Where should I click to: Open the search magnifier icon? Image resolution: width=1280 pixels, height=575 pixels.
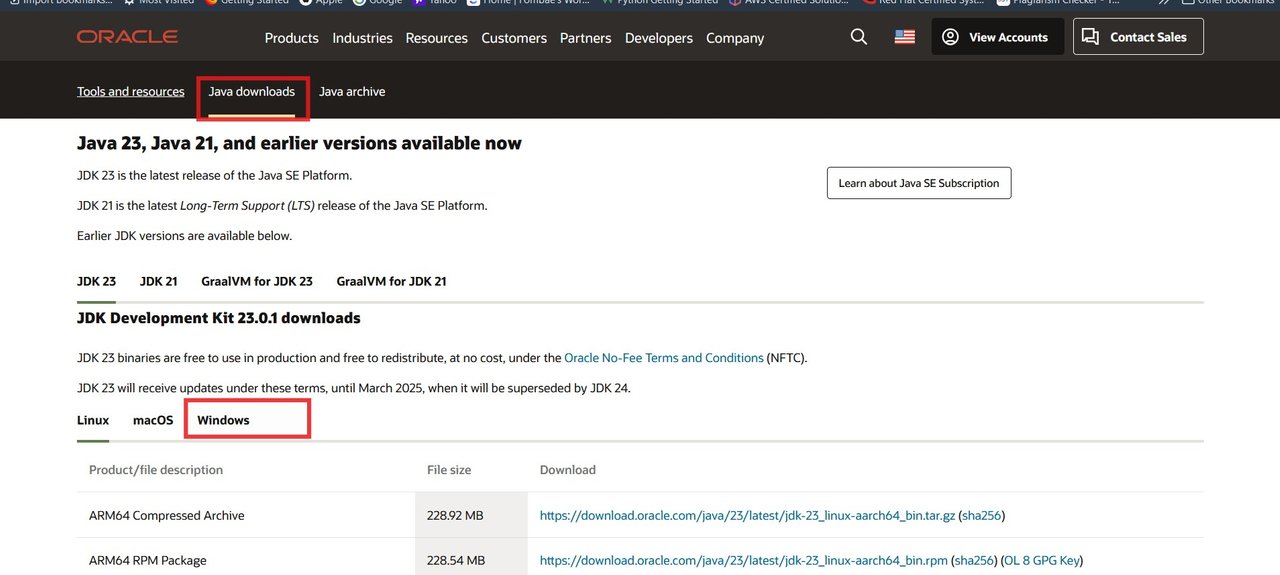coord(859,37)
